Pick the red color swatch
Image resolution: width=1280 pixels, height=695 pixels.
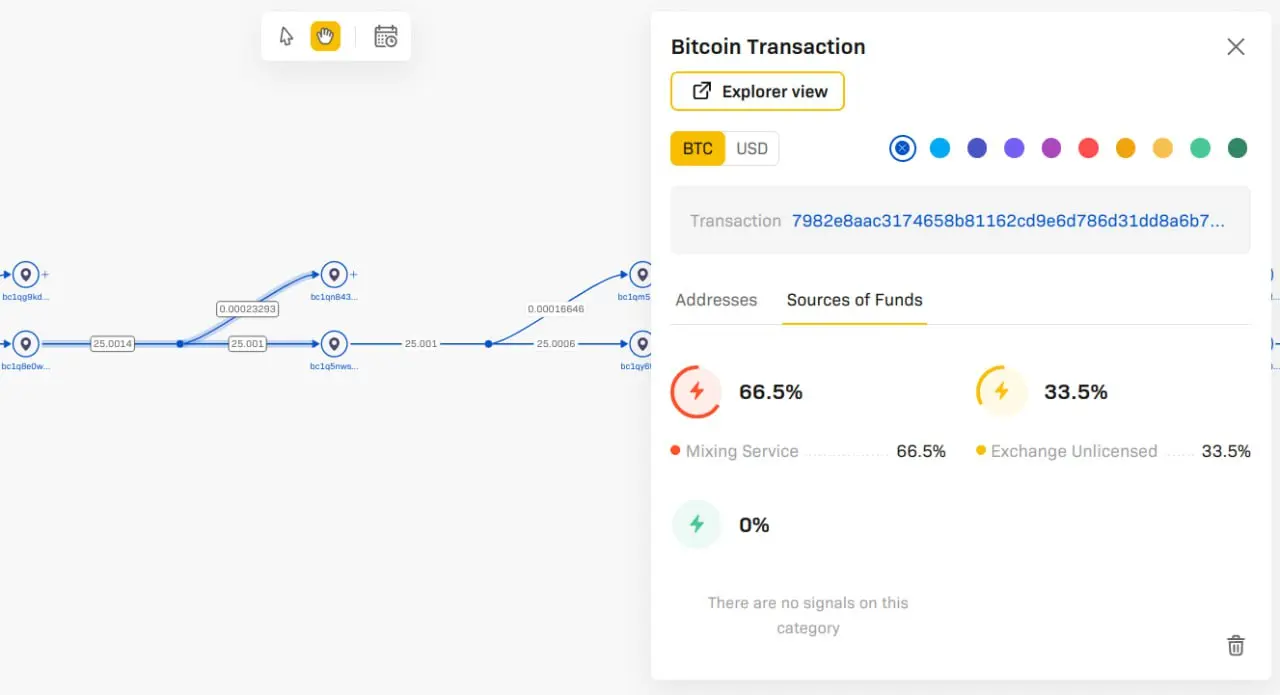pyautogui.click(x=1088, y=148)
